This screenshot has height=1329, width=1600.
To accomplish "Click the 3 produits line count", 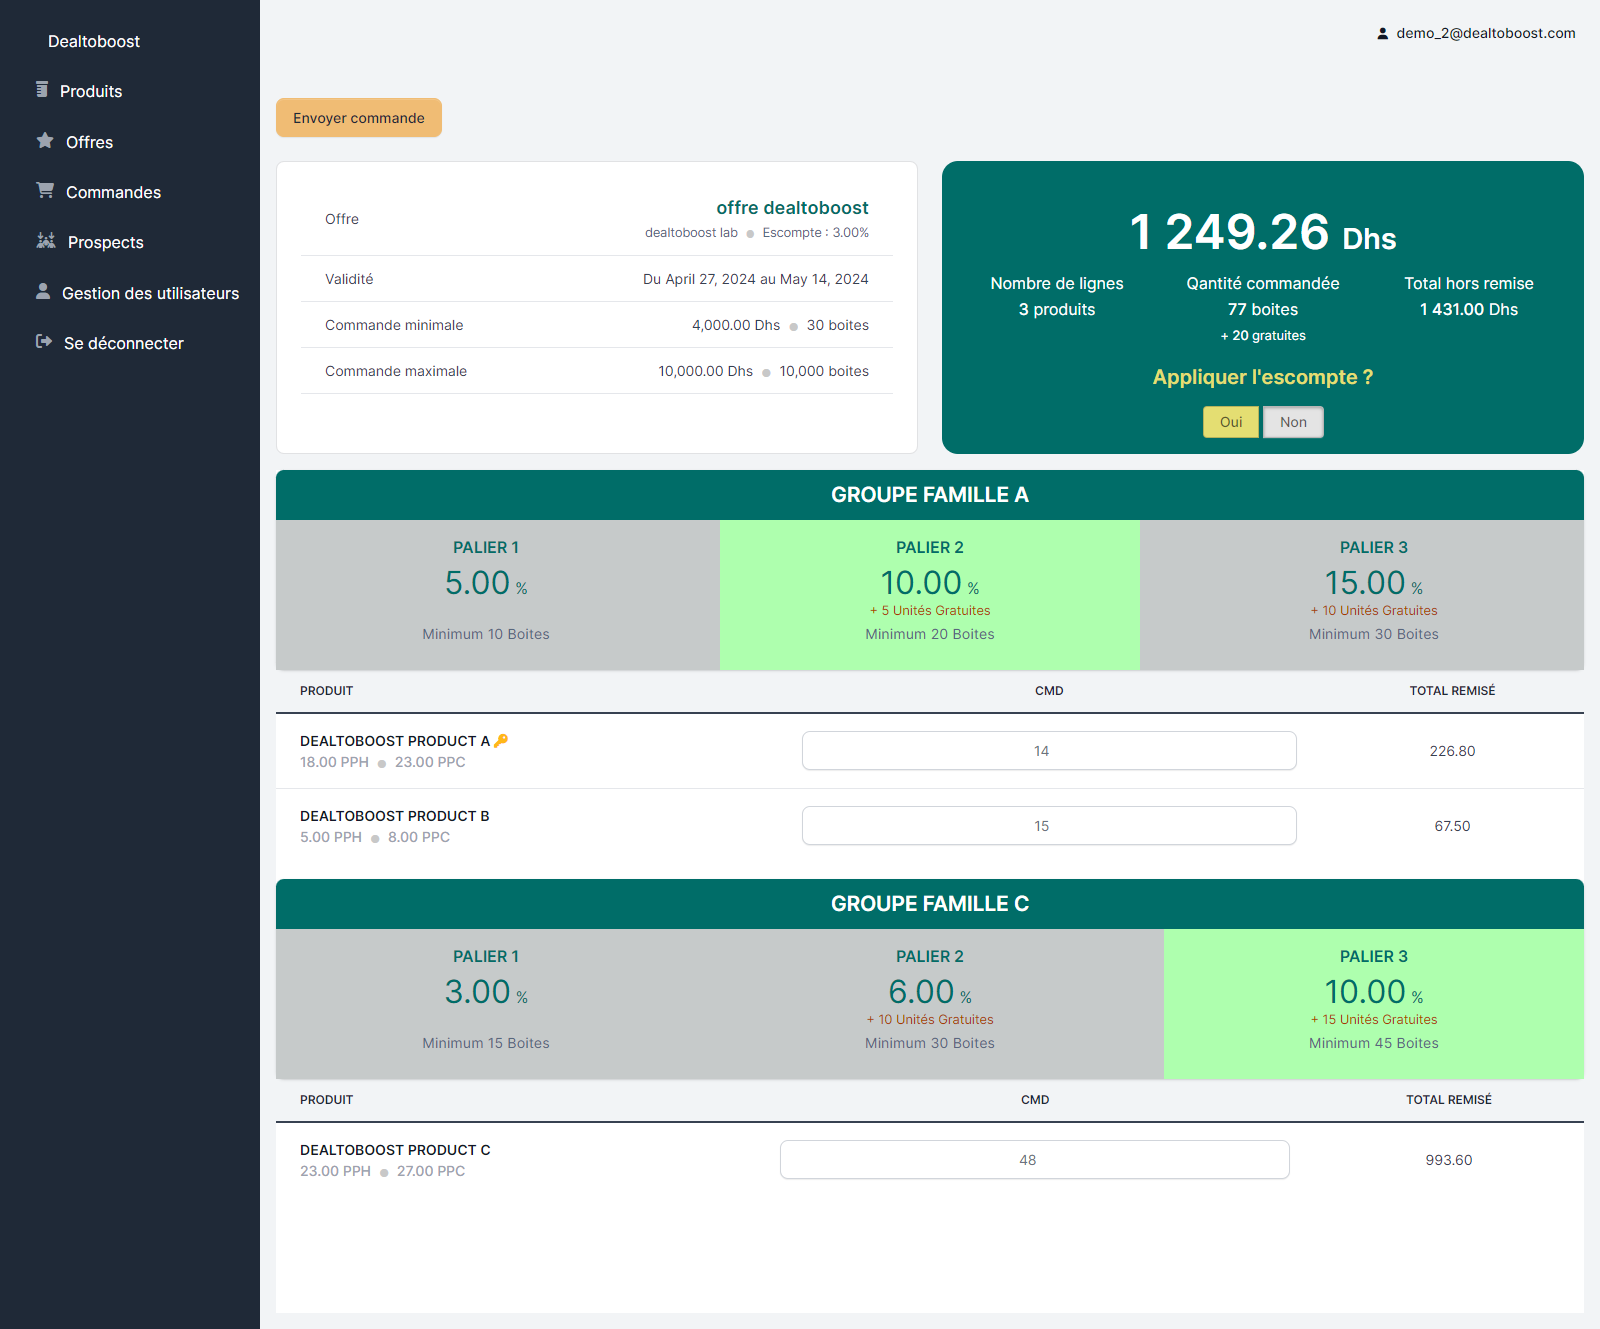I will point(1057,309).
